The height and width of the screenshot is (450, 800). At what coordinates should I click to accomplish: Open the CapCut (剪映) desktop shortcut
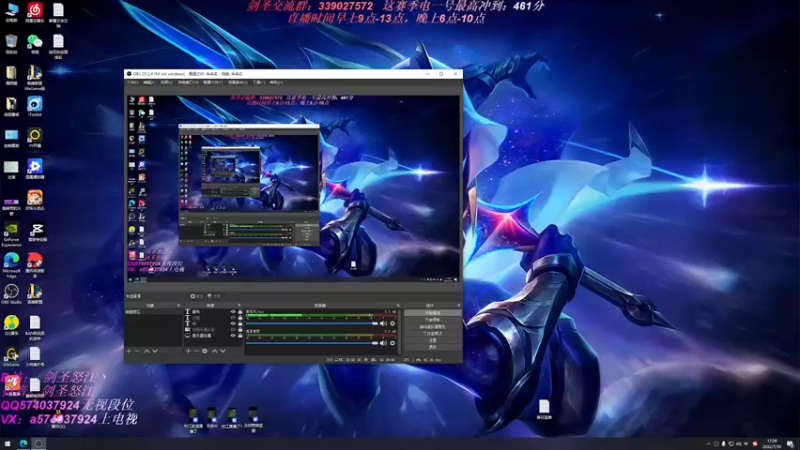click(x=37, y=232)
